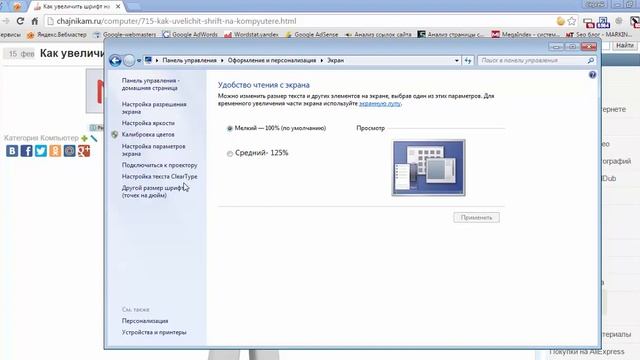640x360 pixels.
Task: Share page via Odnoklassniki icon
Action: click(55, 151)
